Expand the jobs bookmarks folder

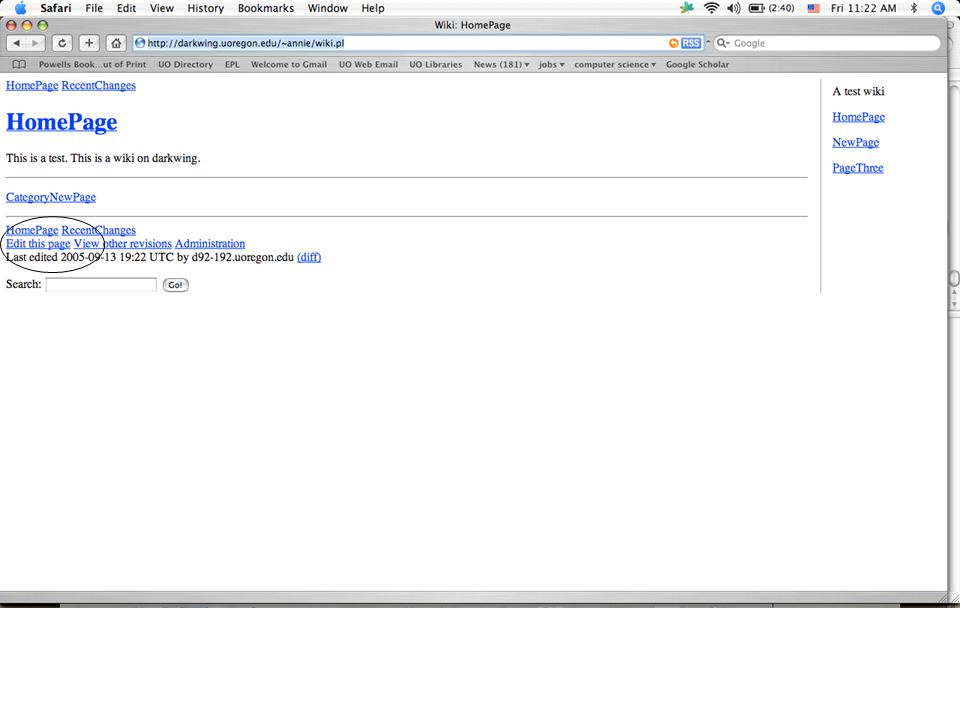552,64
